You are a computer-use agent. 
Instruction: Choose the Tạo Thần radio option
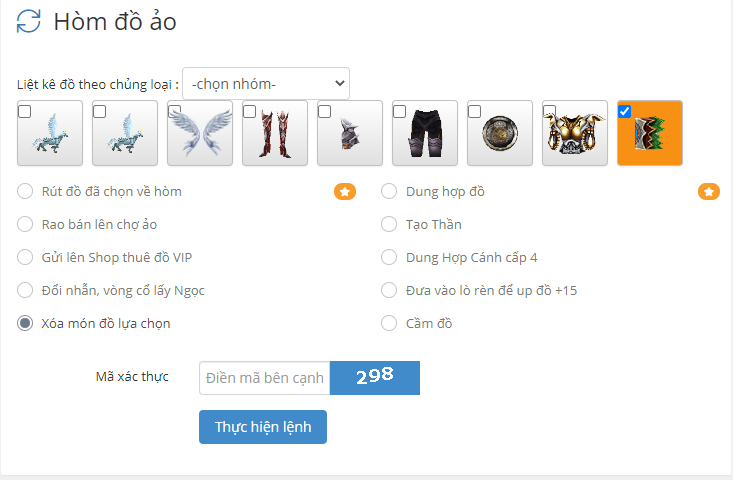[x=390, y=224]
